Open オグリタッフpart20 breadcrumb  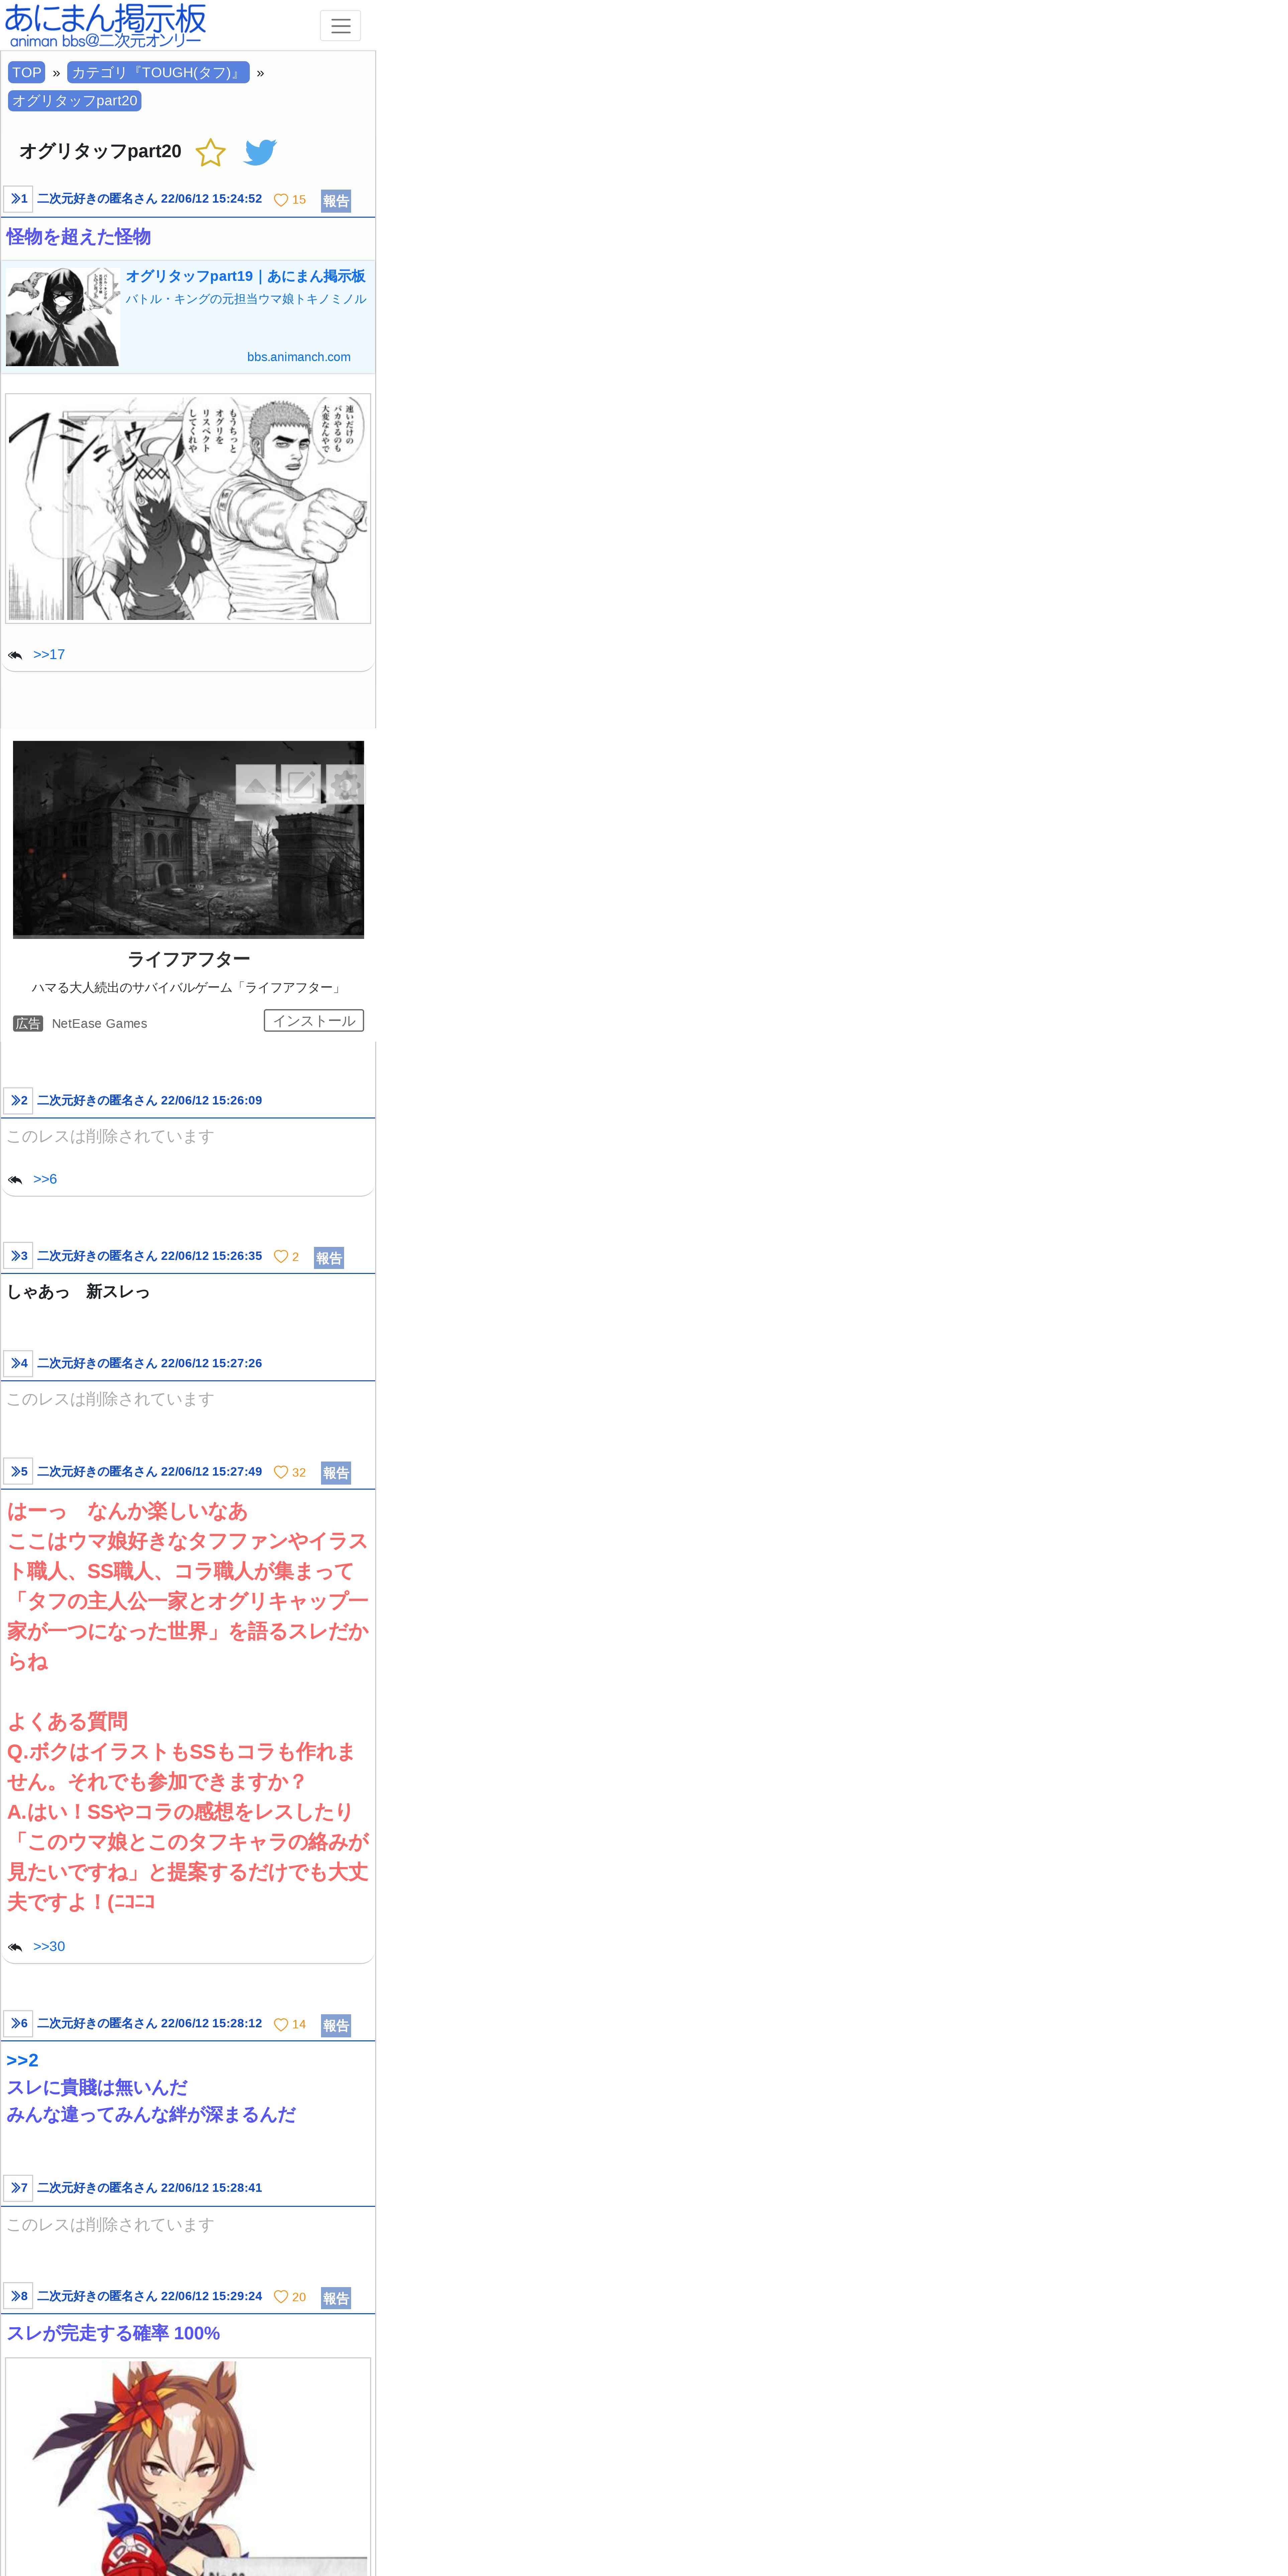[x=75, y=101]
